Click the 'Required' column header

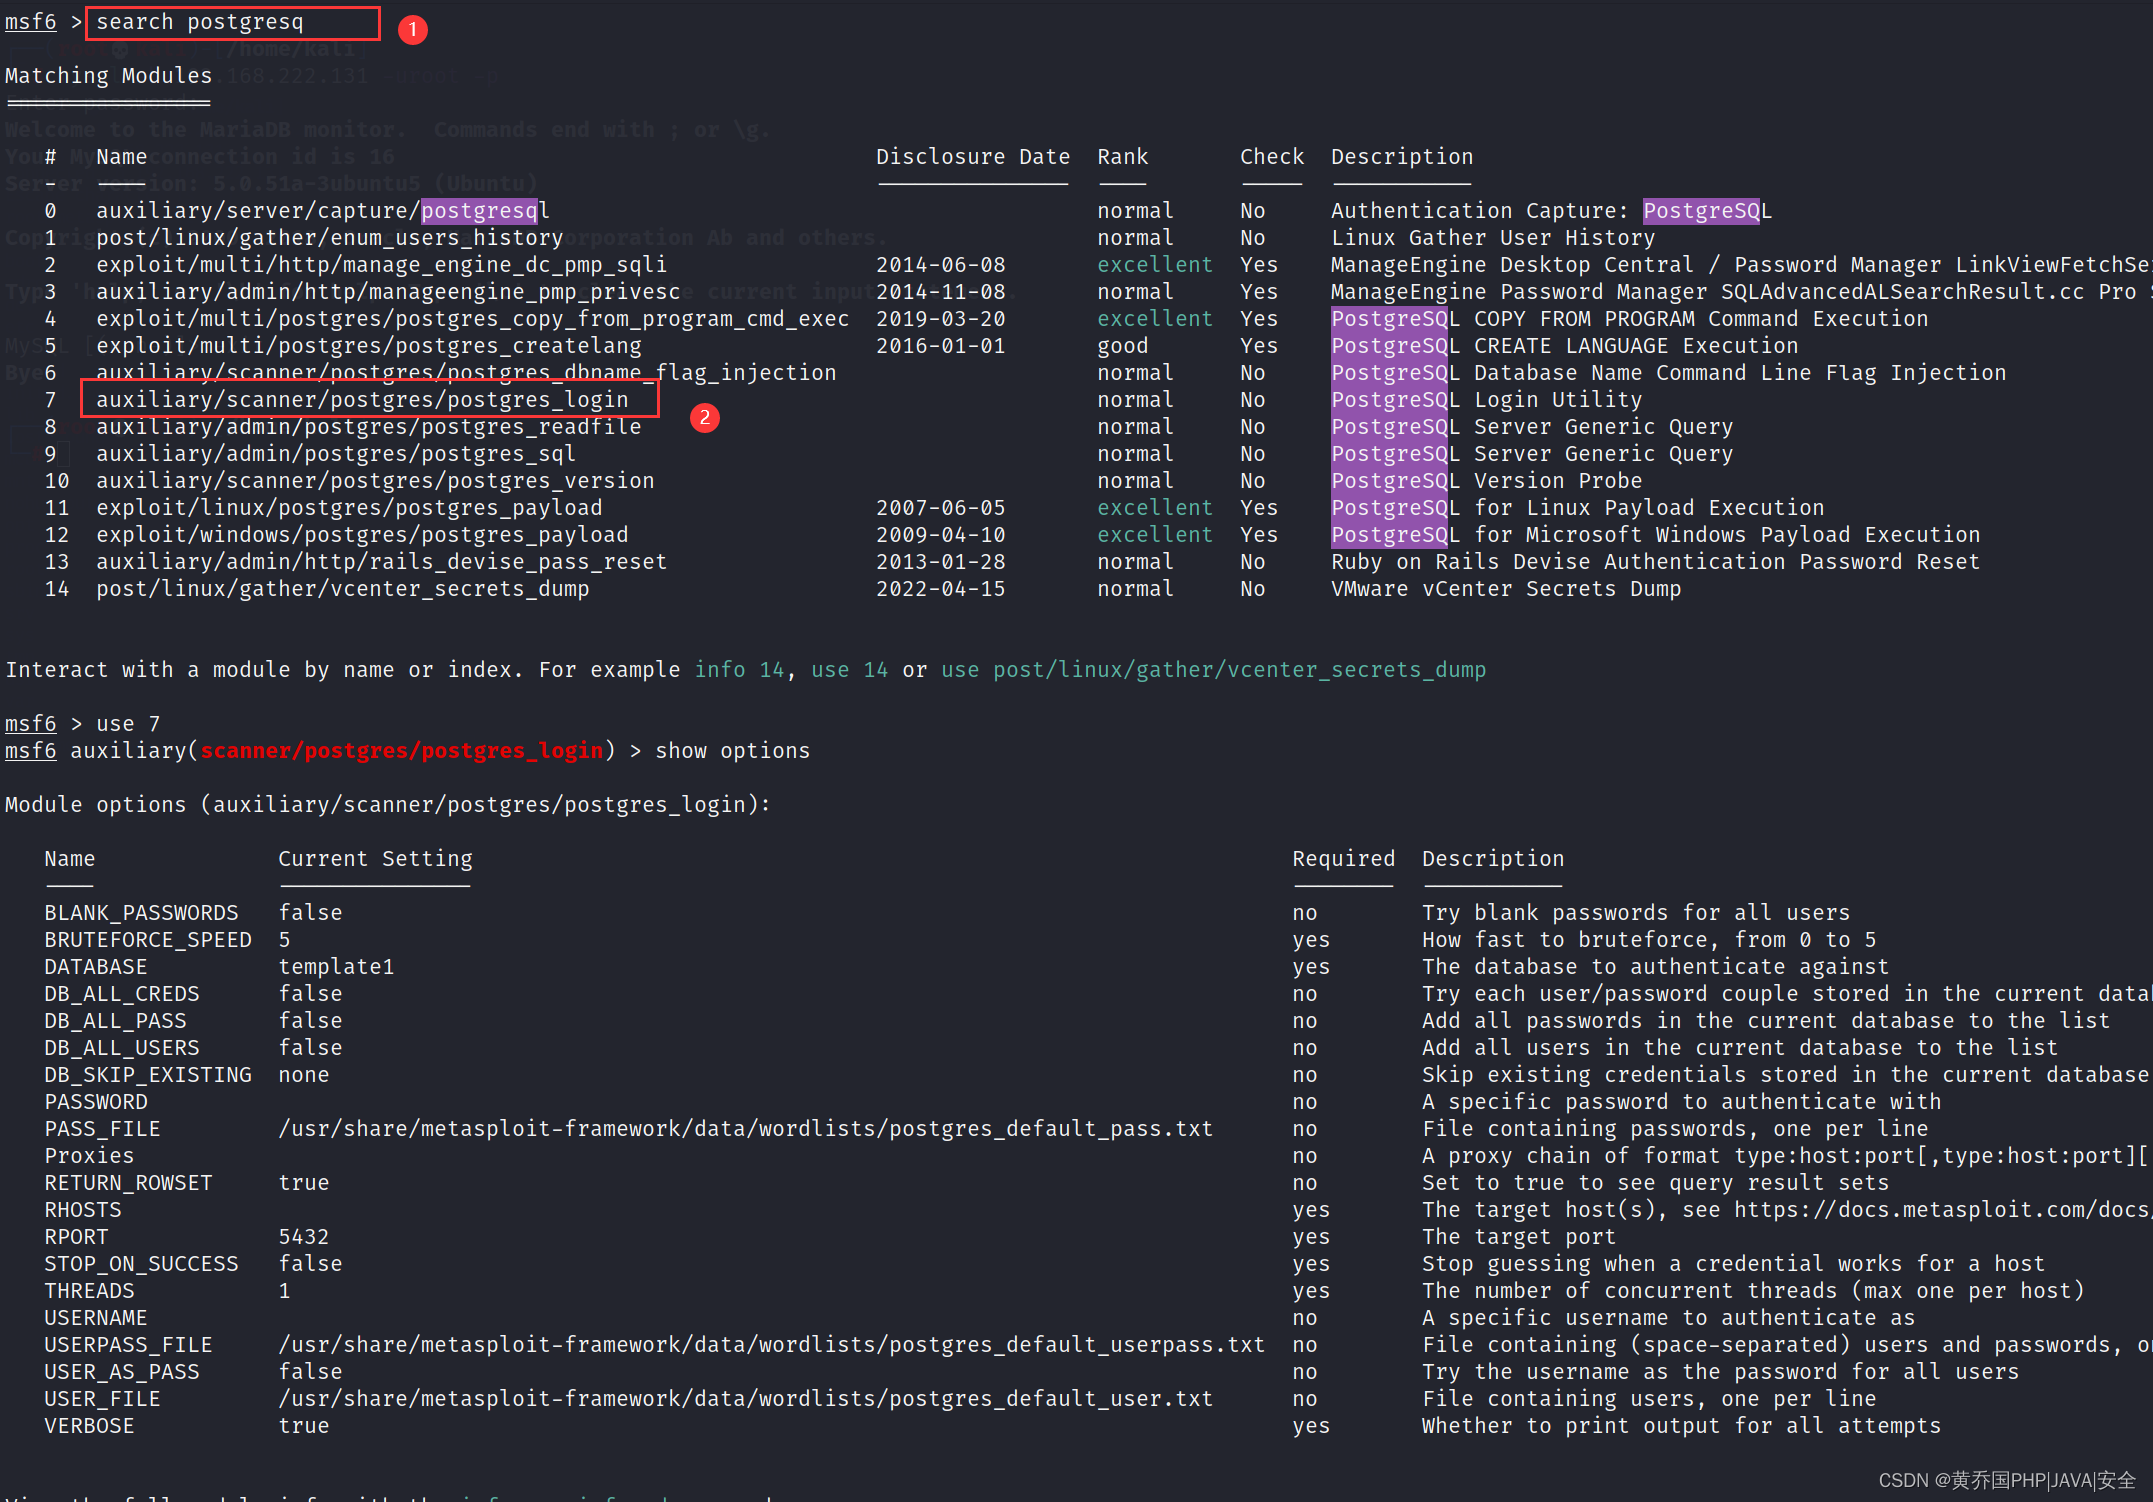[1343, 859]
